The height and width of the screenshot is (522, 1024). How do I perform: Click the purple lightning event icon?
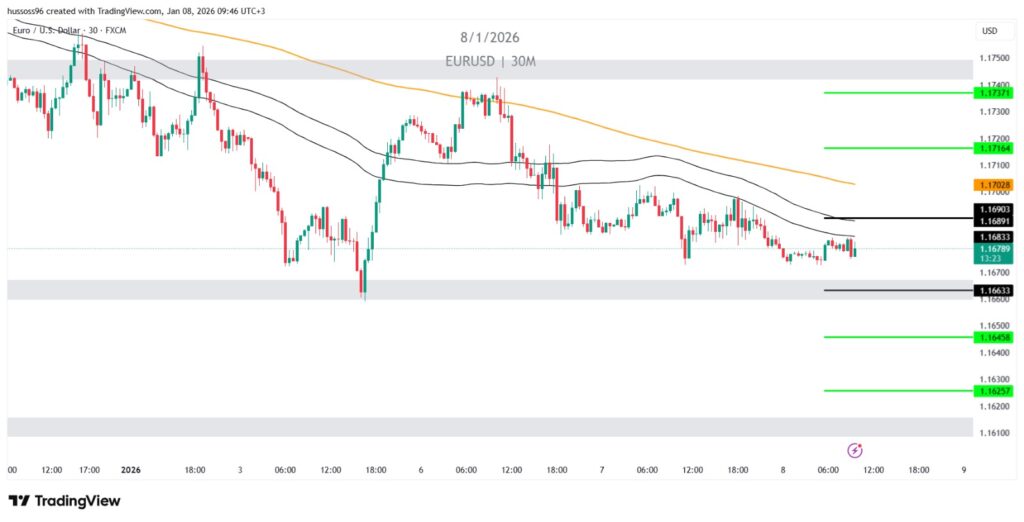pyautogui.click(x=855, y=450)
